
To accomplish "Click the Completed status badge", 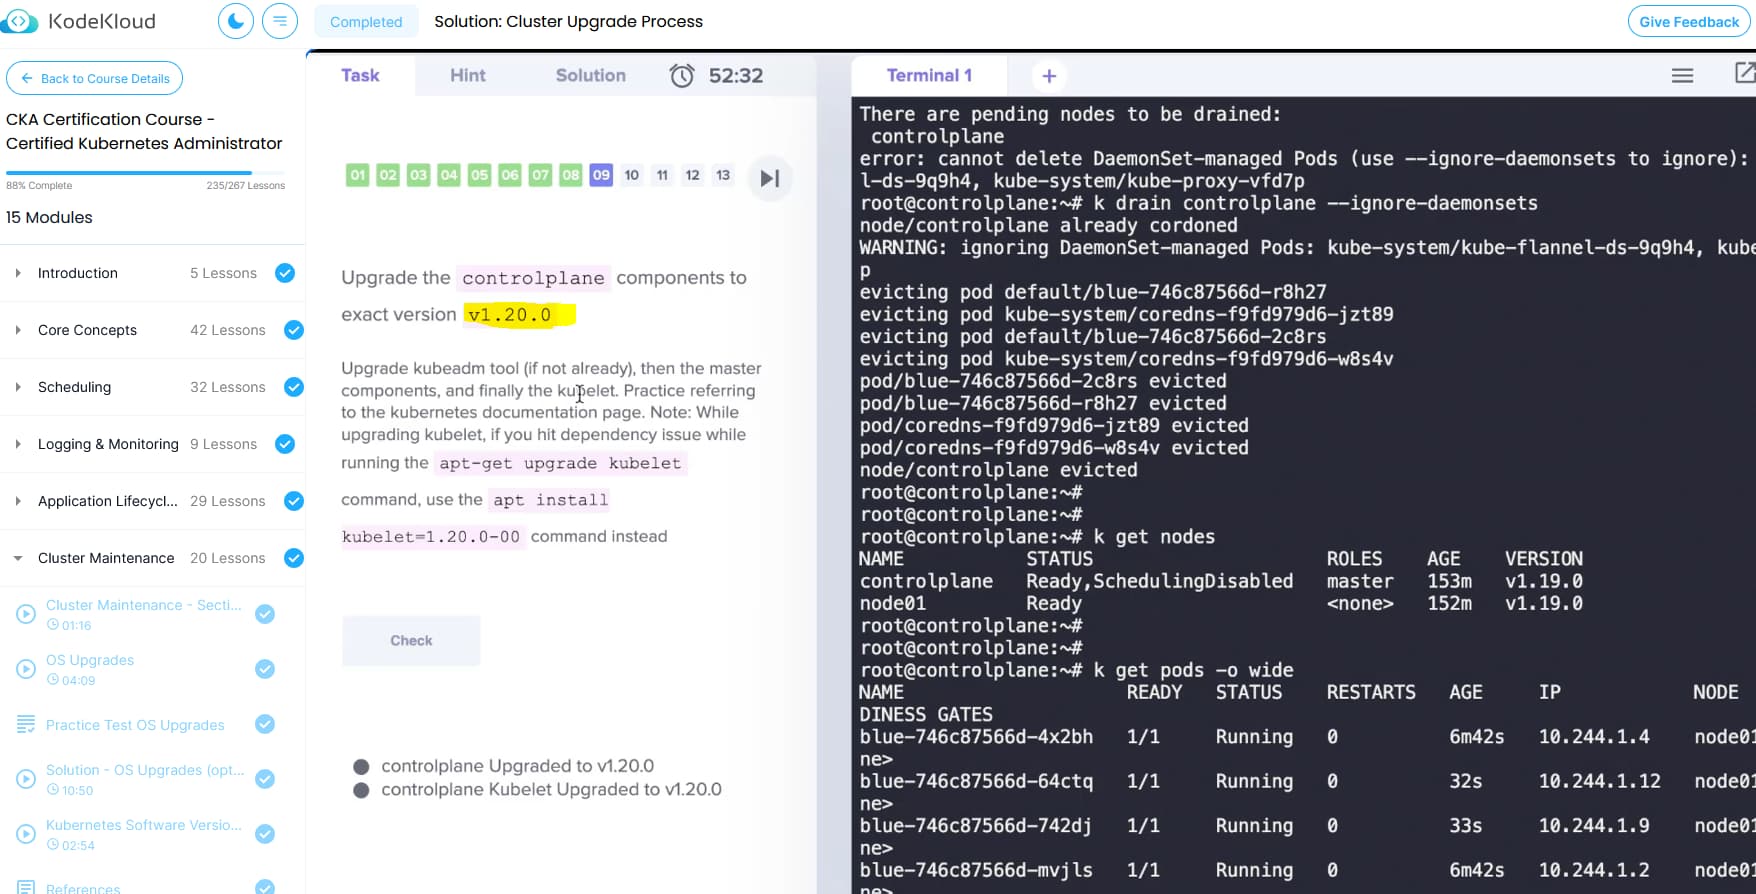I will (366, 22).
